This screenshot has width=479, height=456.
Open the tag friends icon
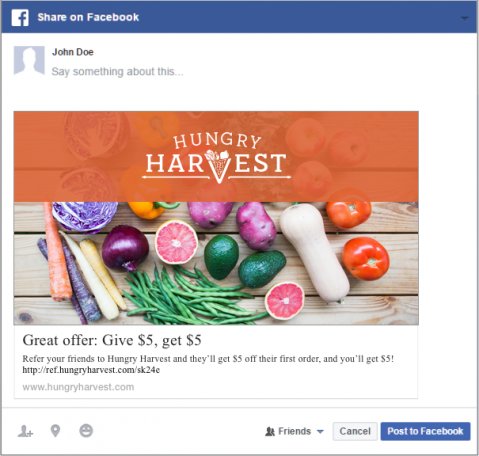[x=25, y=431]
